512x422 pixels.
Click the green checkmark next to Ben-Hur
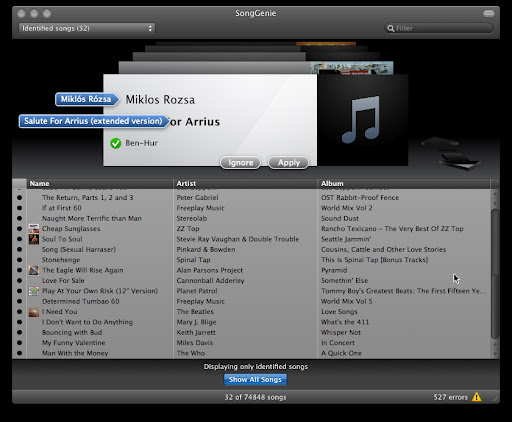[116, 143]
